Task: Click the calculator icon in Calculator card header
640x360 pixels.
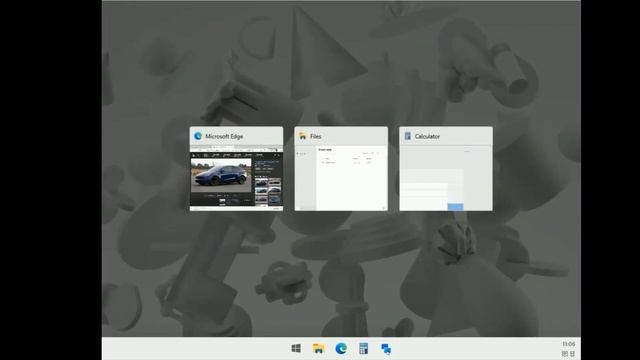Action: 407,136
